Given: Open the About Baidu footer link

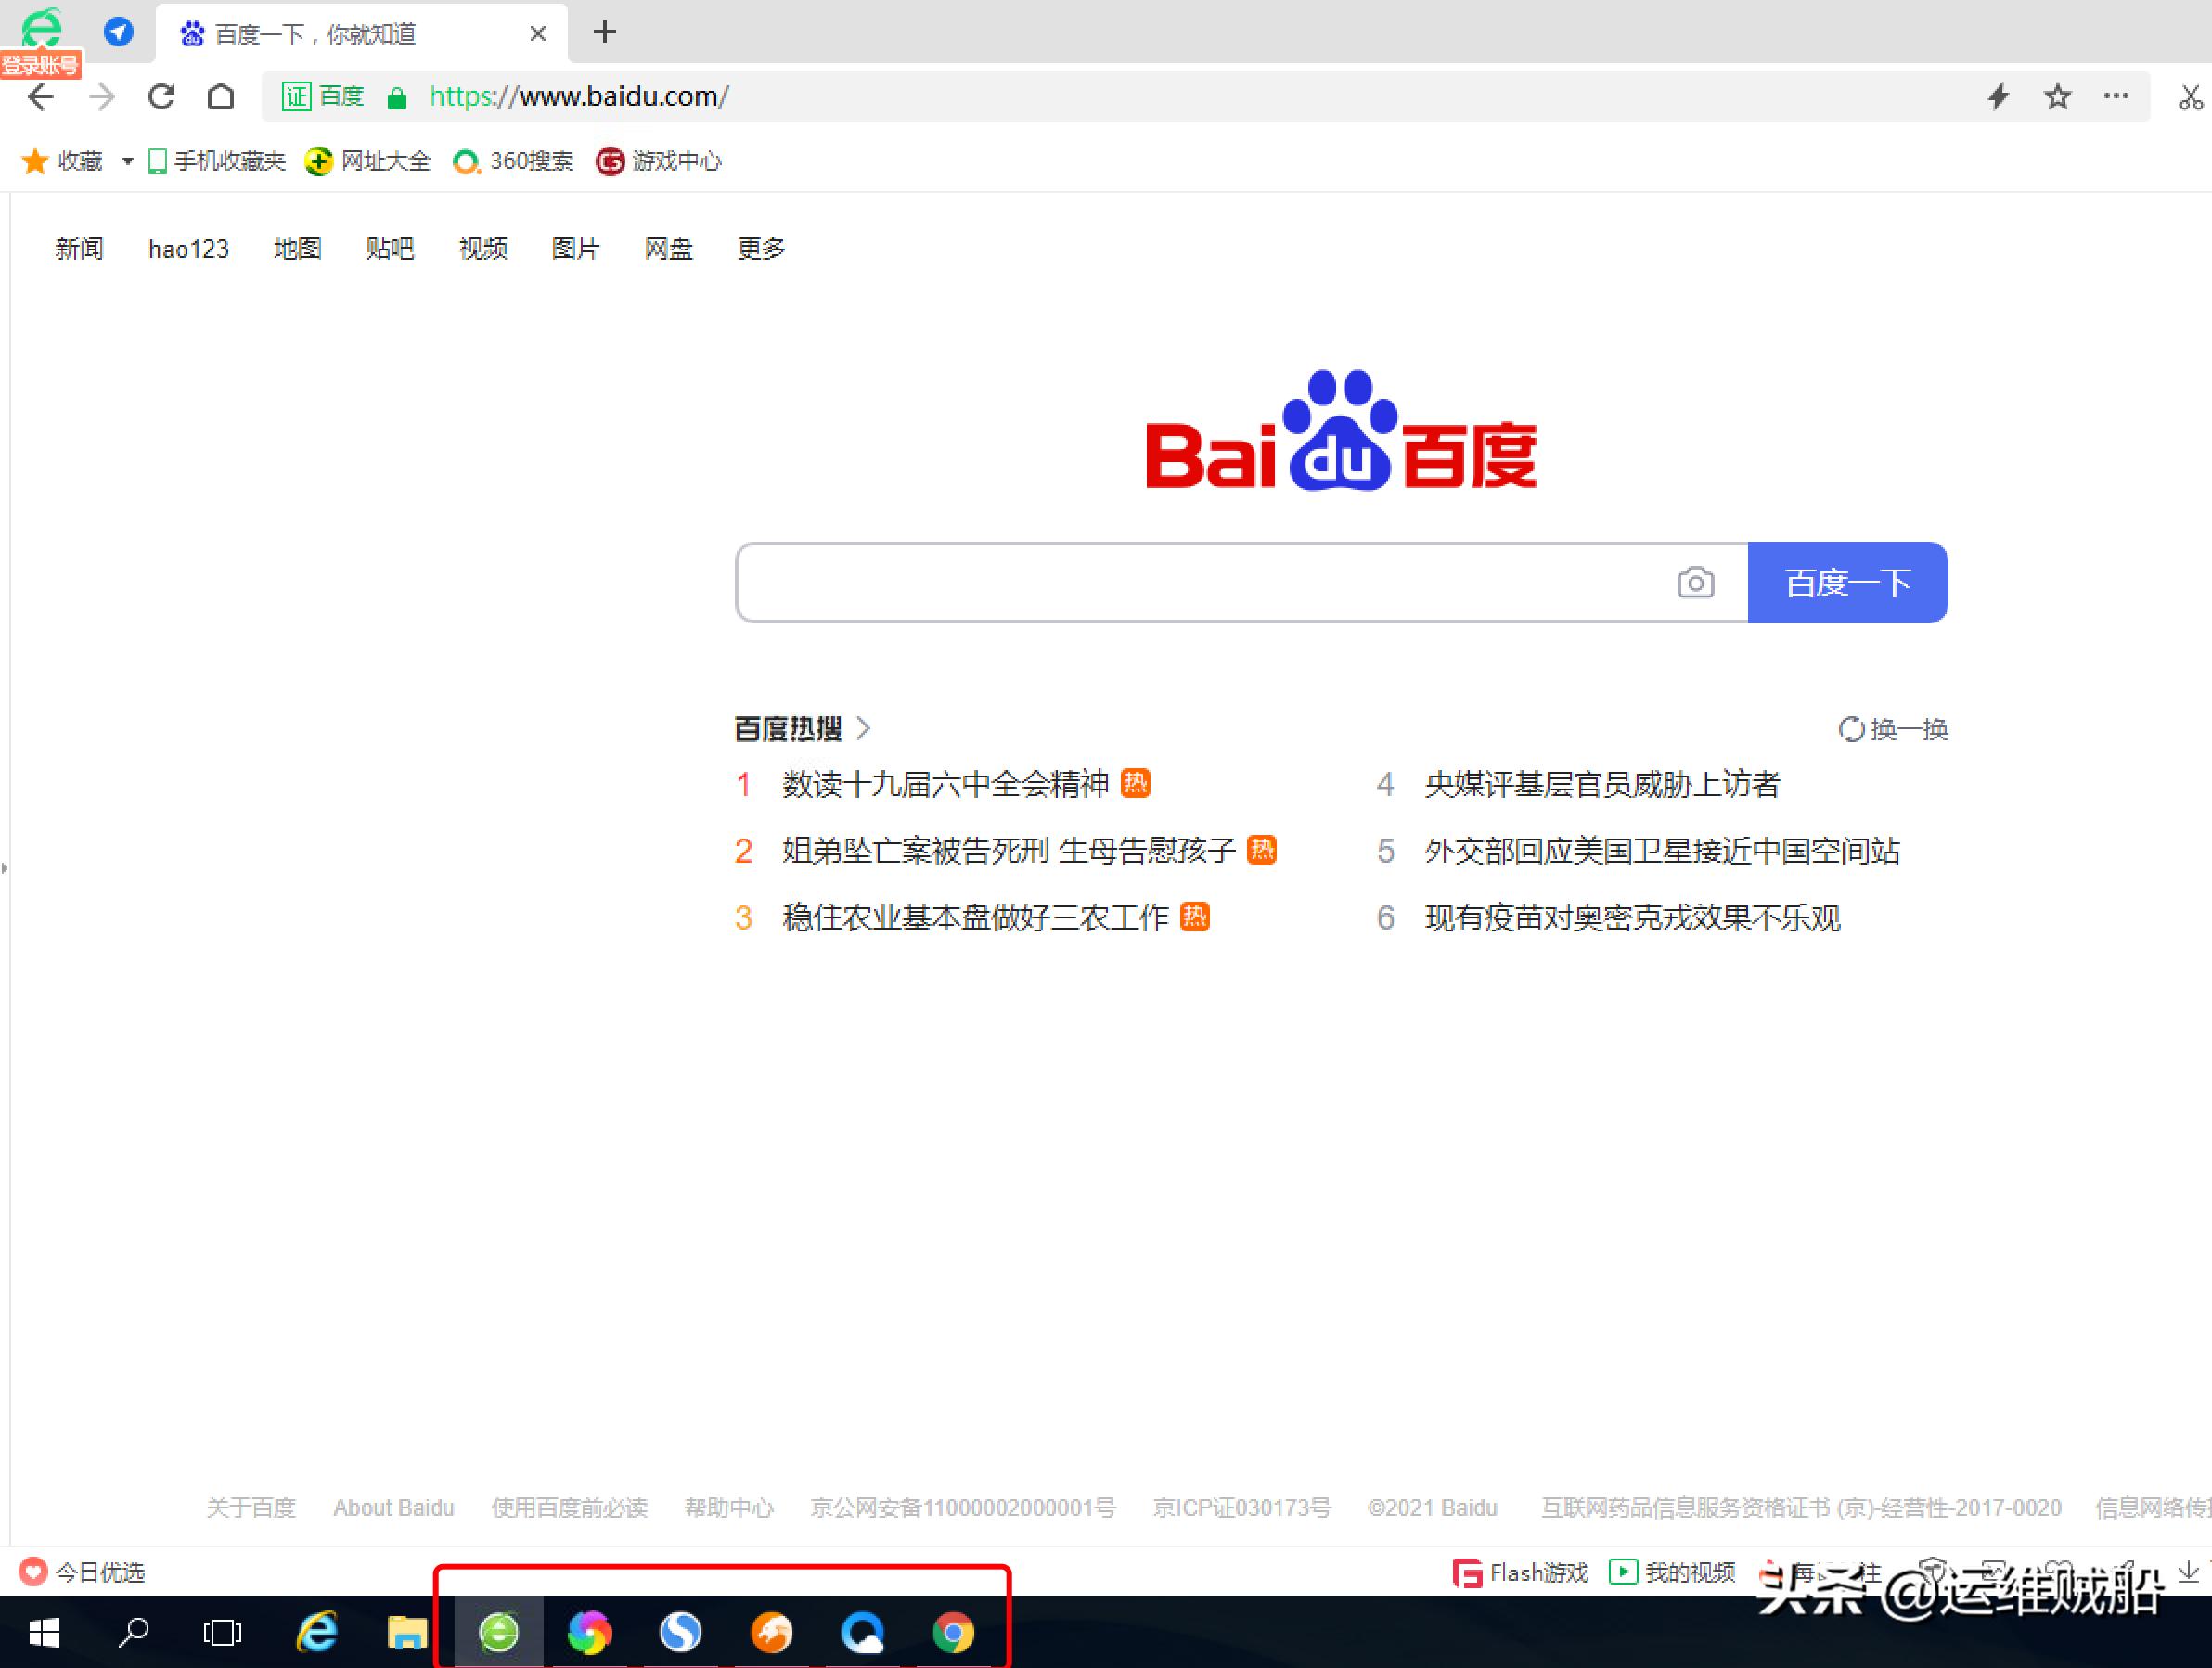Looking at the screenshot, I should [x=393, y=1508].
